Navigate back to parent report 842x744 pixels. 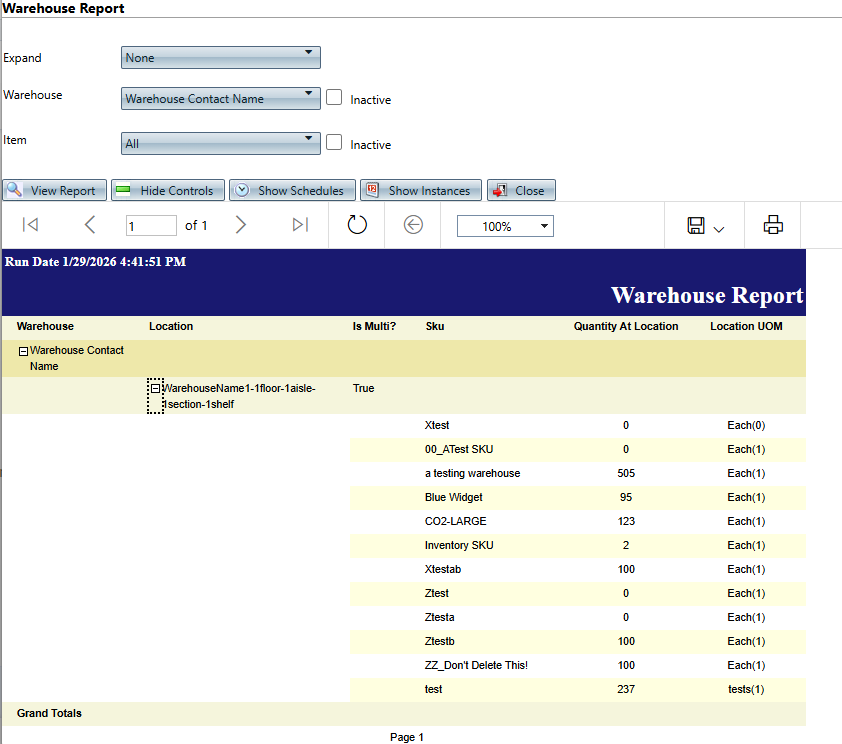pyautogui.click(x=413, y=225)
